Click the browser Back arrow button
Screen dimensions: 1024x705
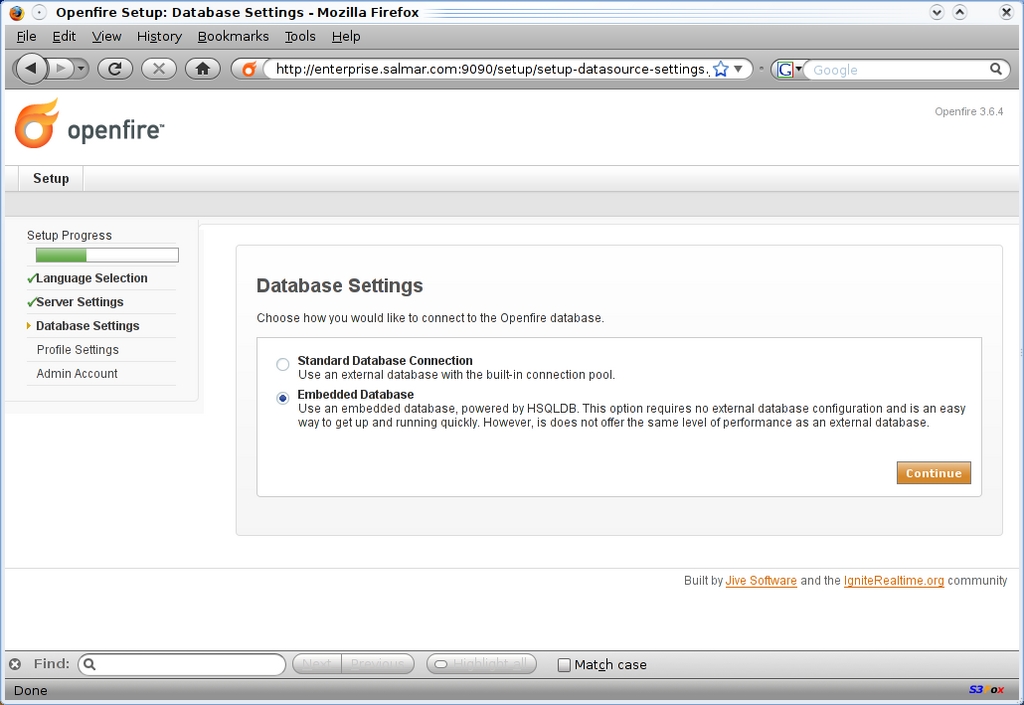click(x=31, y=68)
